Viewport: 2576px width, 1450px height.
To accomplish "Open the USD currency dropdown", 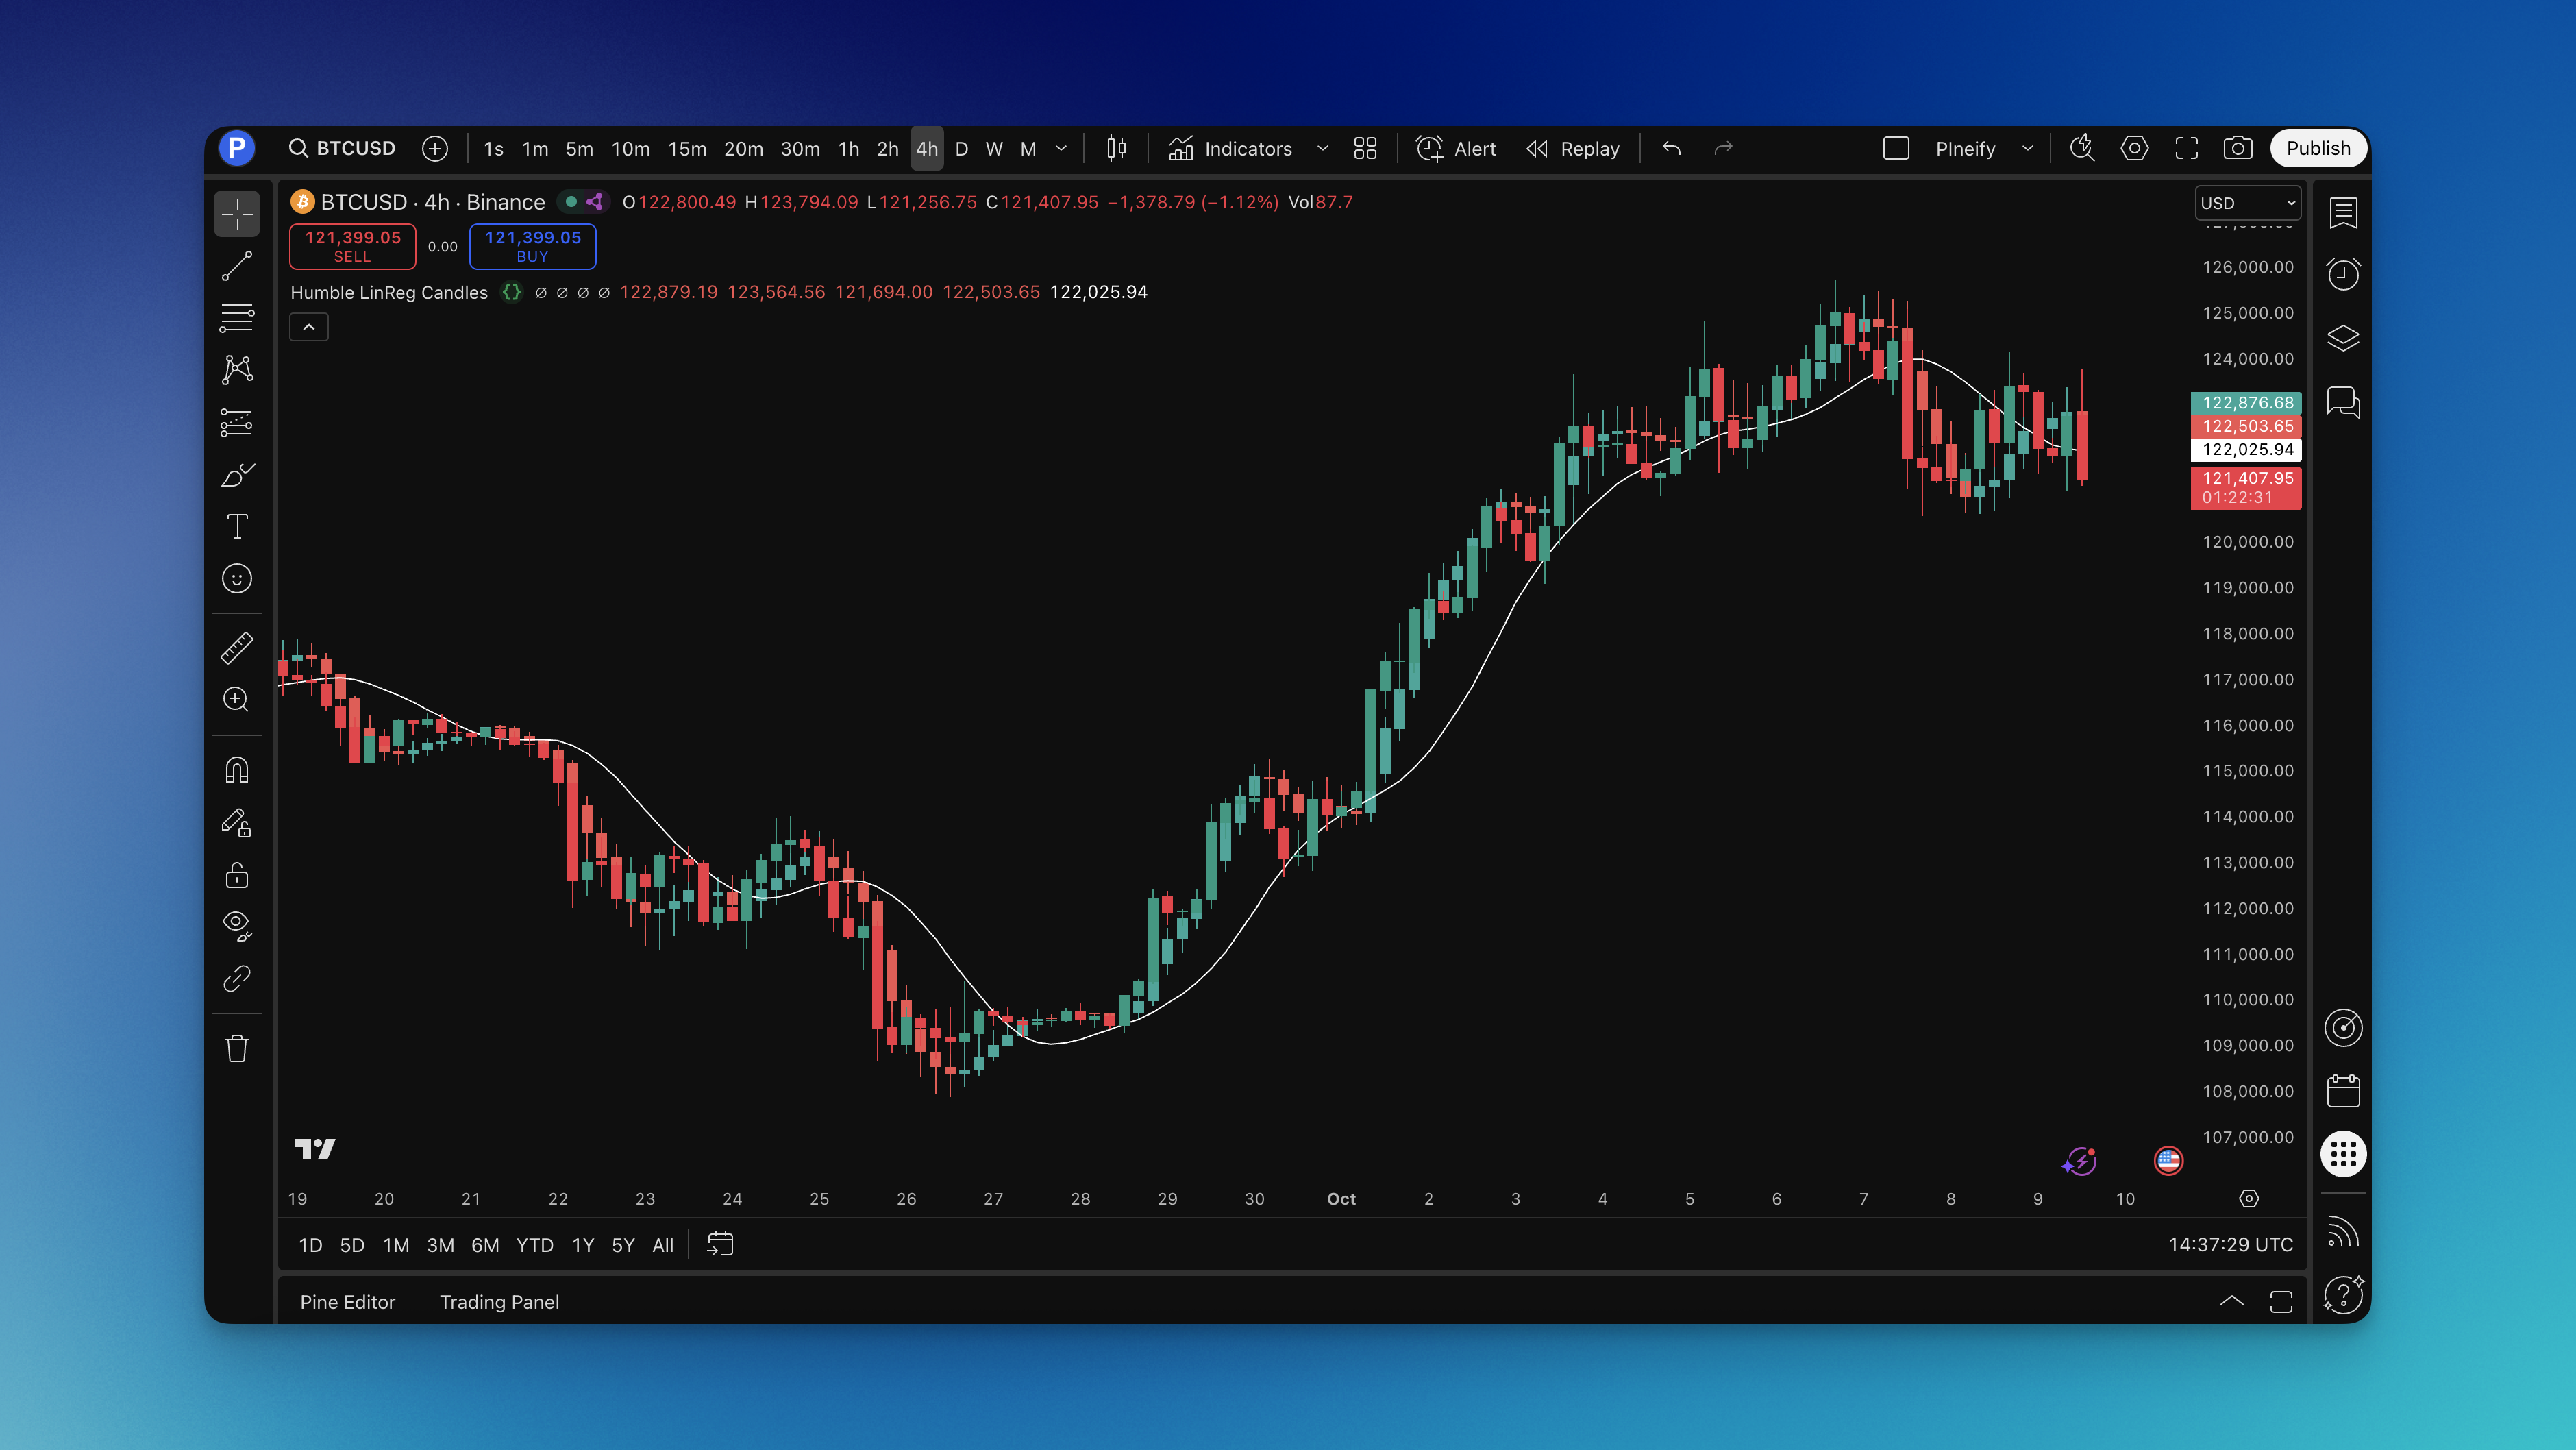I will coord(2247,203).
